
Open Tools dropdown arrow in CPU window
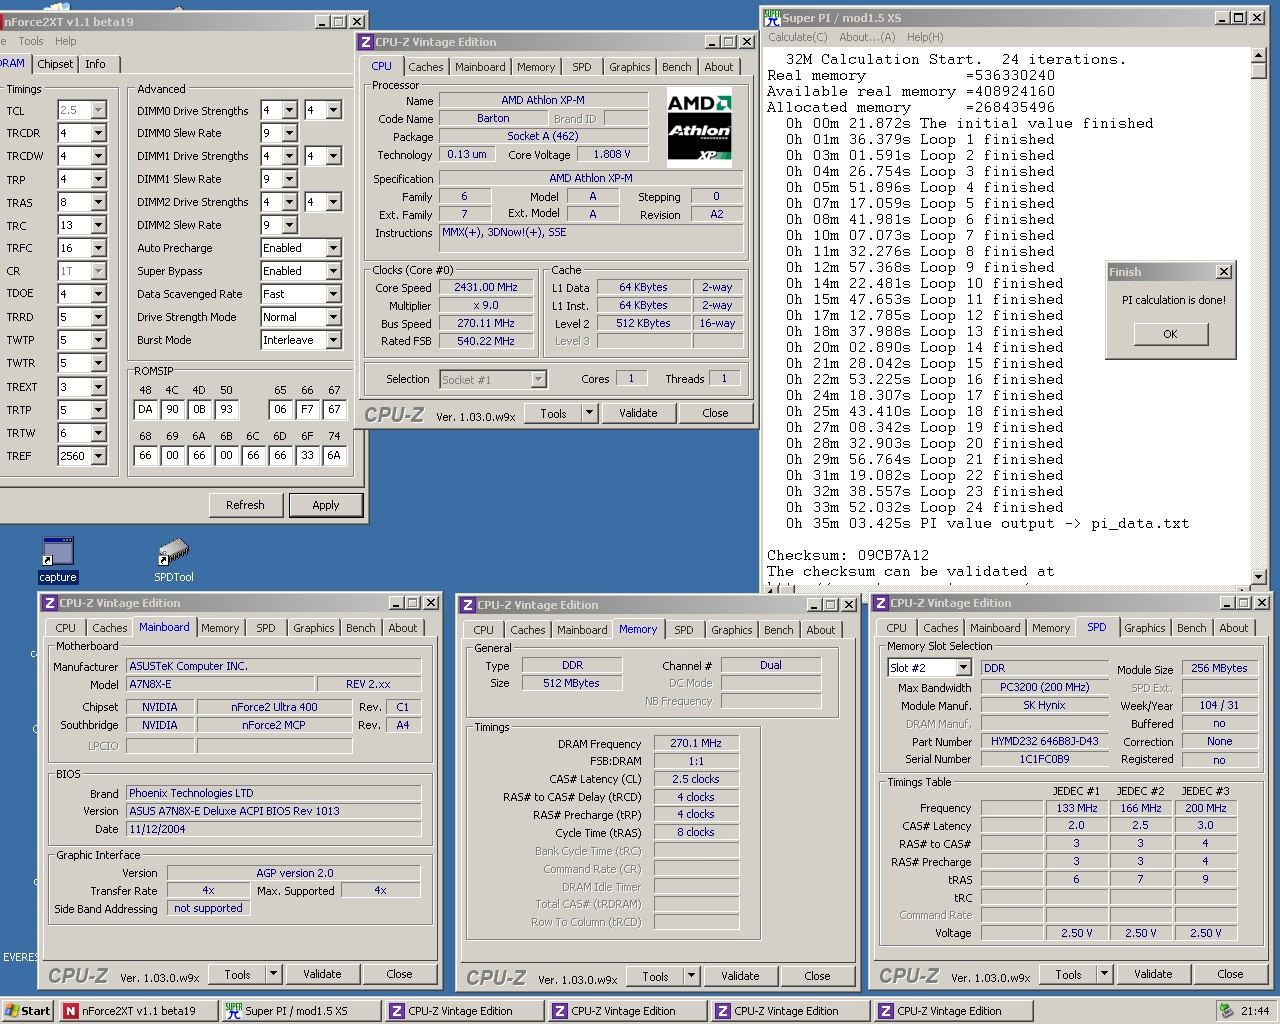click(x=589, y=413)
